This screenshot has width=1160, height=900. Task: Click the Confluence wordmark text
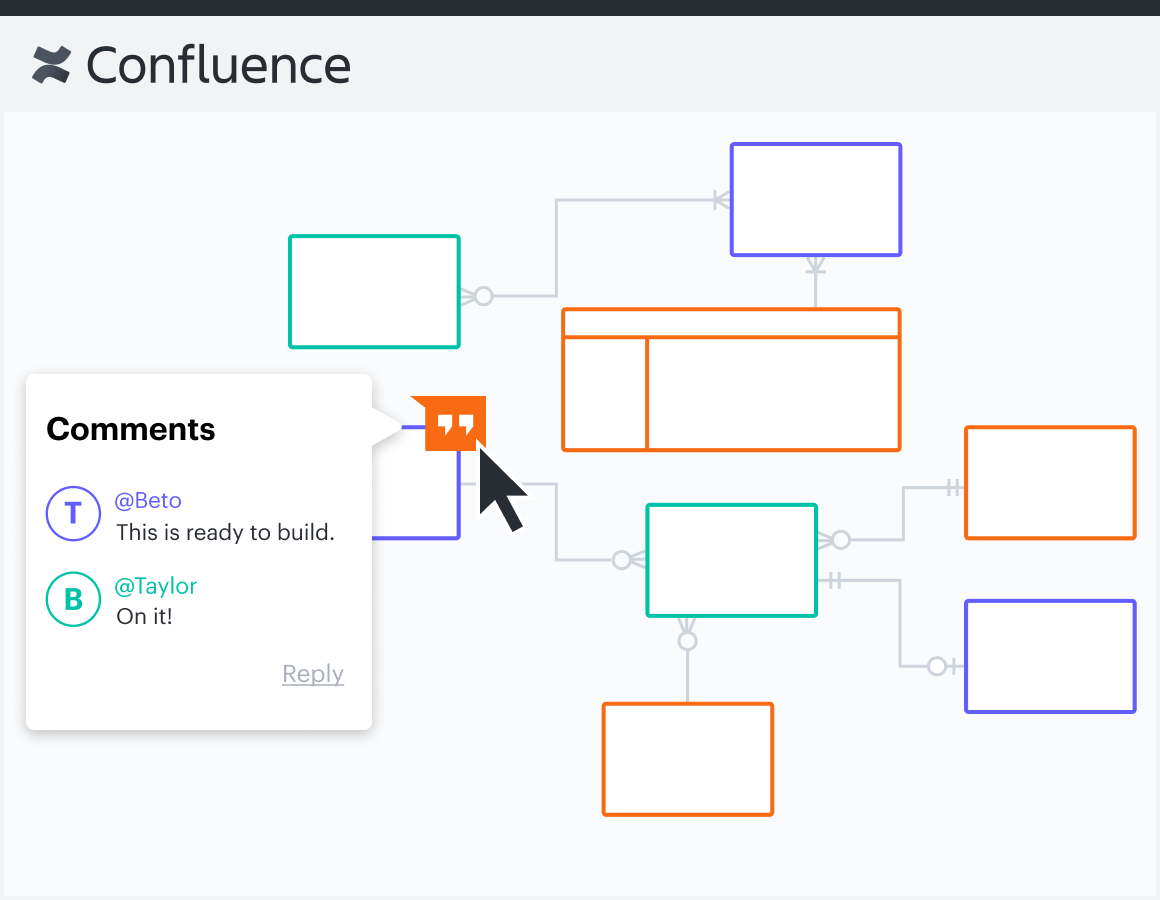click(x=218, y=65)
